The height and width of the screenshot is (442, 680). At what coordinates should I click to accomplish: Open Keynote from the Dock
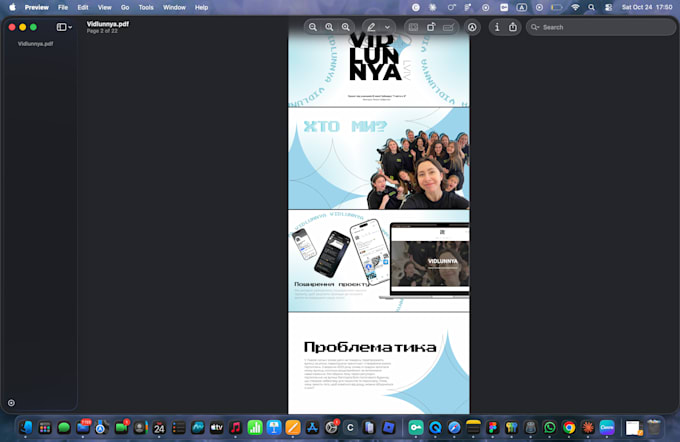(274, 428)
